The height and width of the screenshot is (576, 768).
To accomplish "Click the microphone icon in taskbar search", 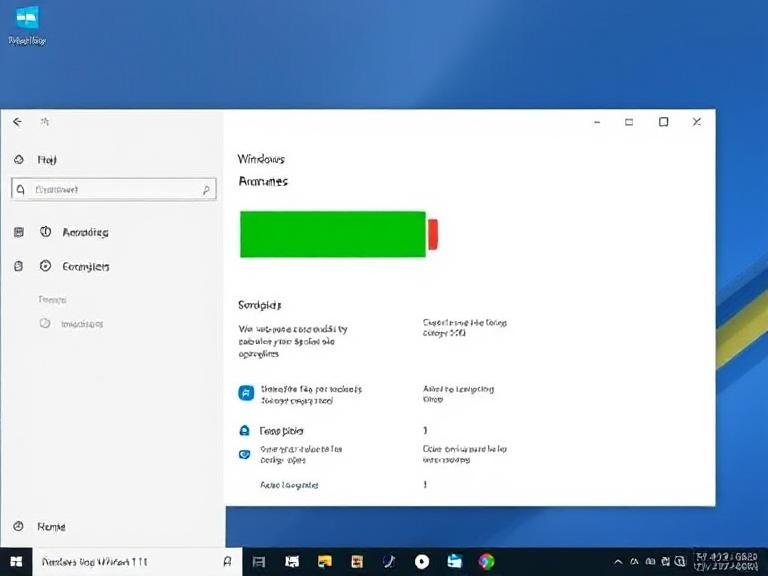I will click(x=227, y=561).
